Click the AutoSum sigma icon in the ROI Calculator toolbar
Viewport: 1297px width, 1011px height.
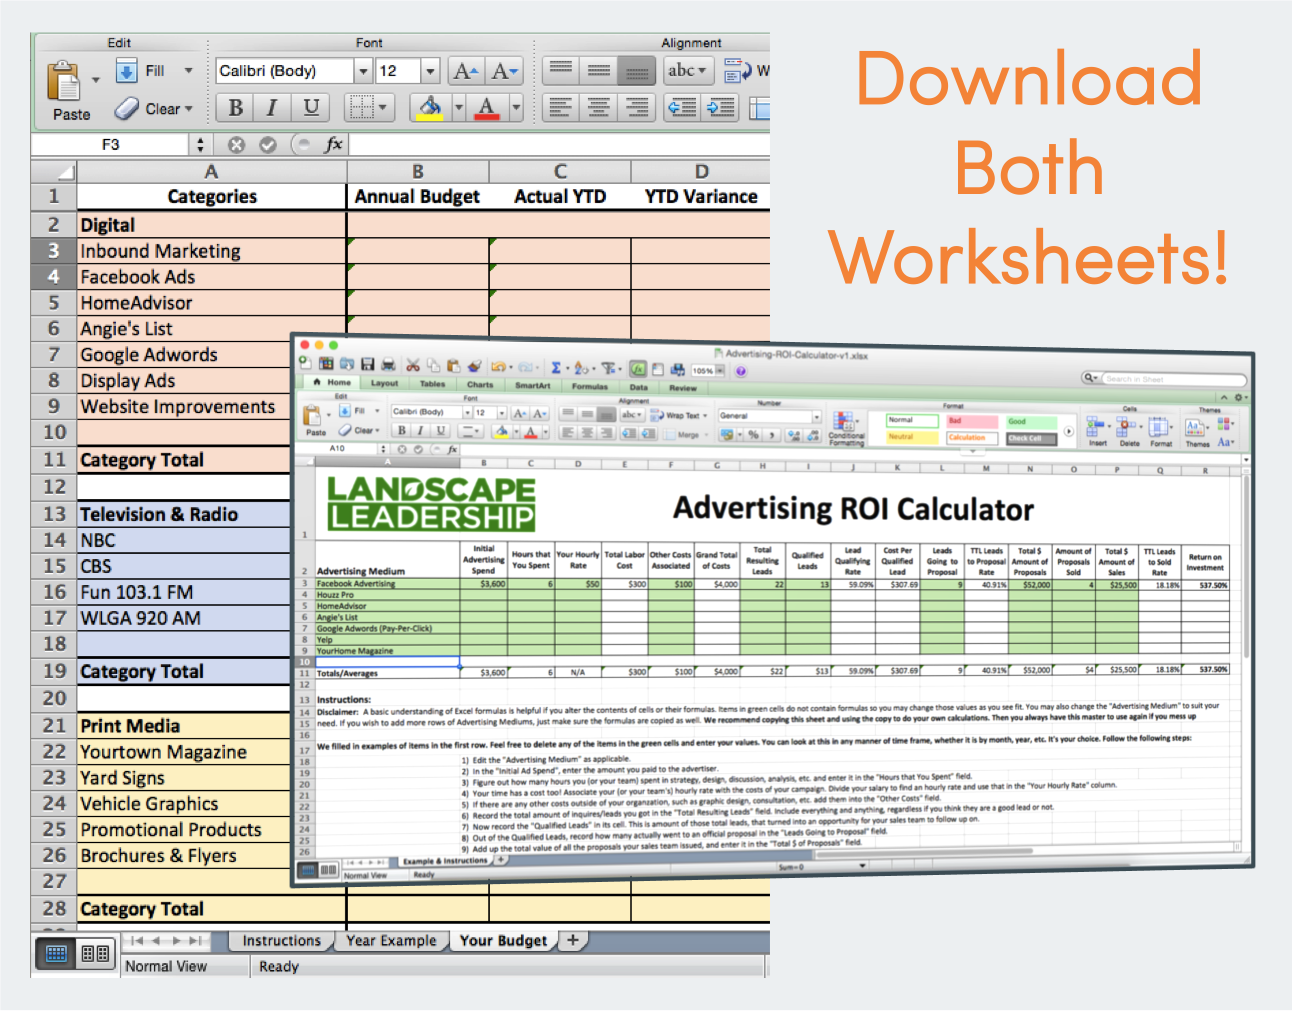556,366
